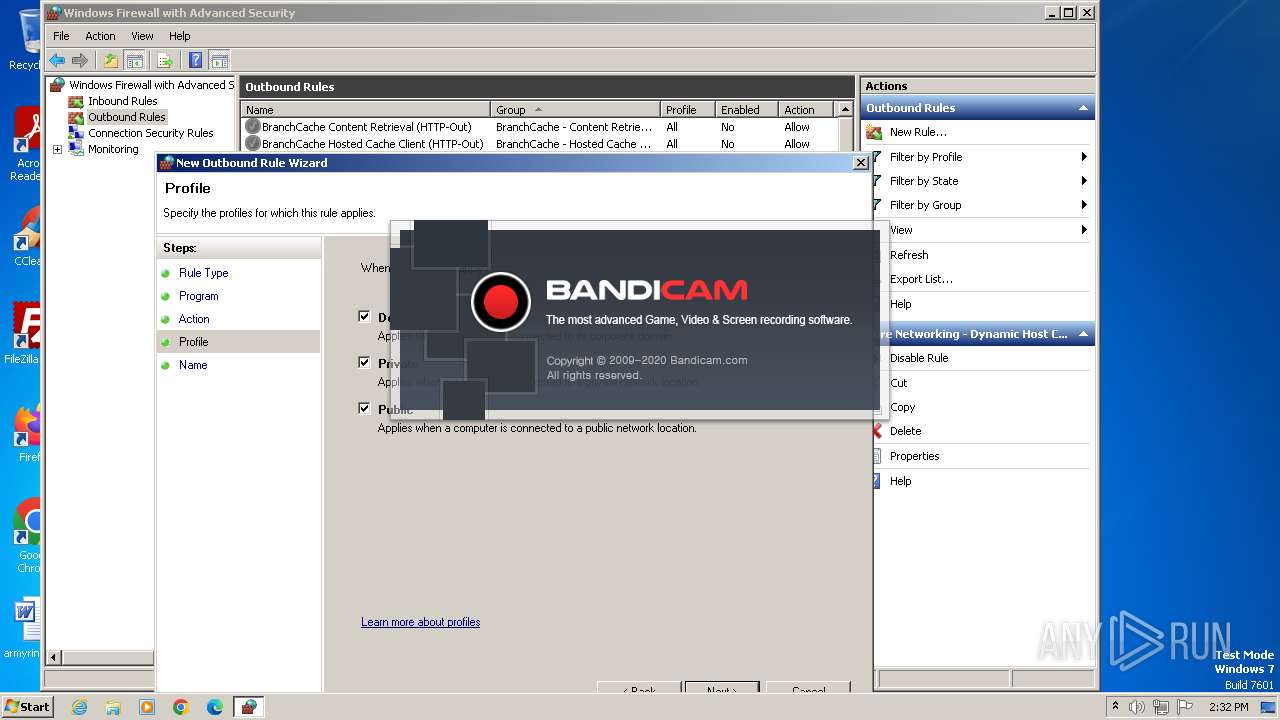Collapse the Networking - Dynamic Host actions section
The height and width of the screenshot is (720, 1280).
1083,334
